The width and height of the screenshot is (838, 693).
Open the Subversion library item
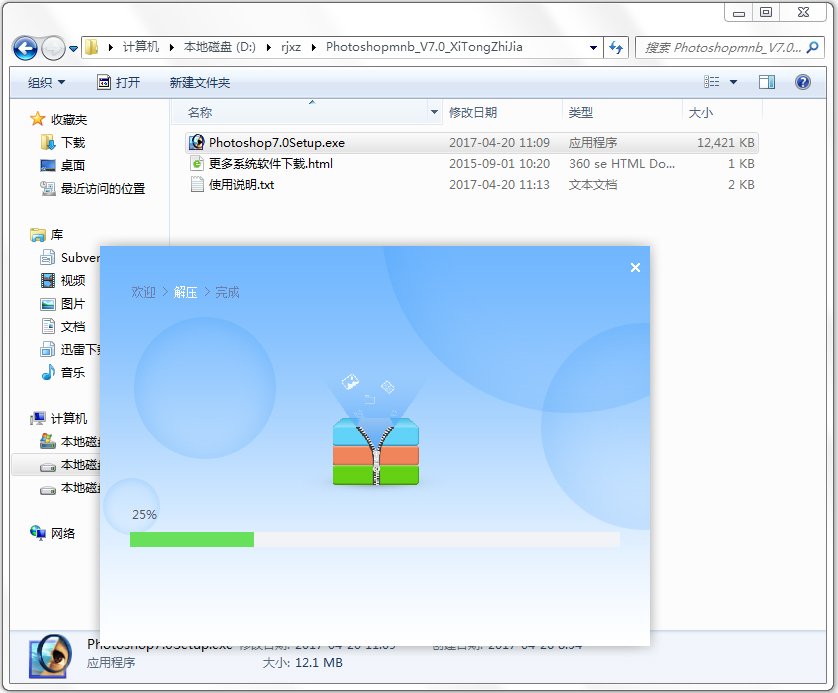coord(80,258)
